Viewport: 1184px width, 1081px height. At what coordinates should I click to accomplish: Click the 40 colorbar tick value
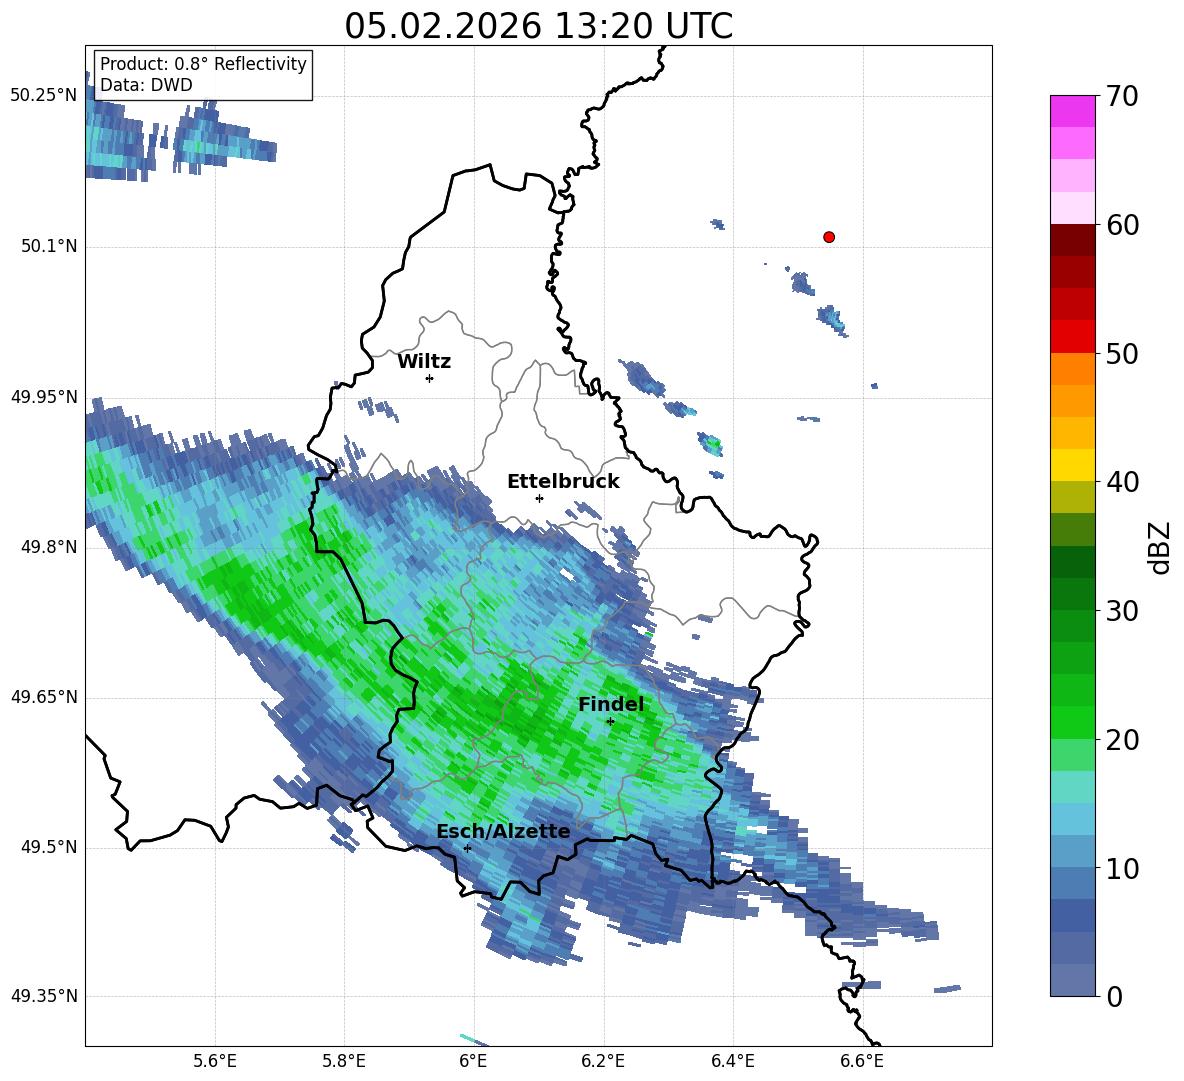pyautogui.click(x=1123, y=482)
